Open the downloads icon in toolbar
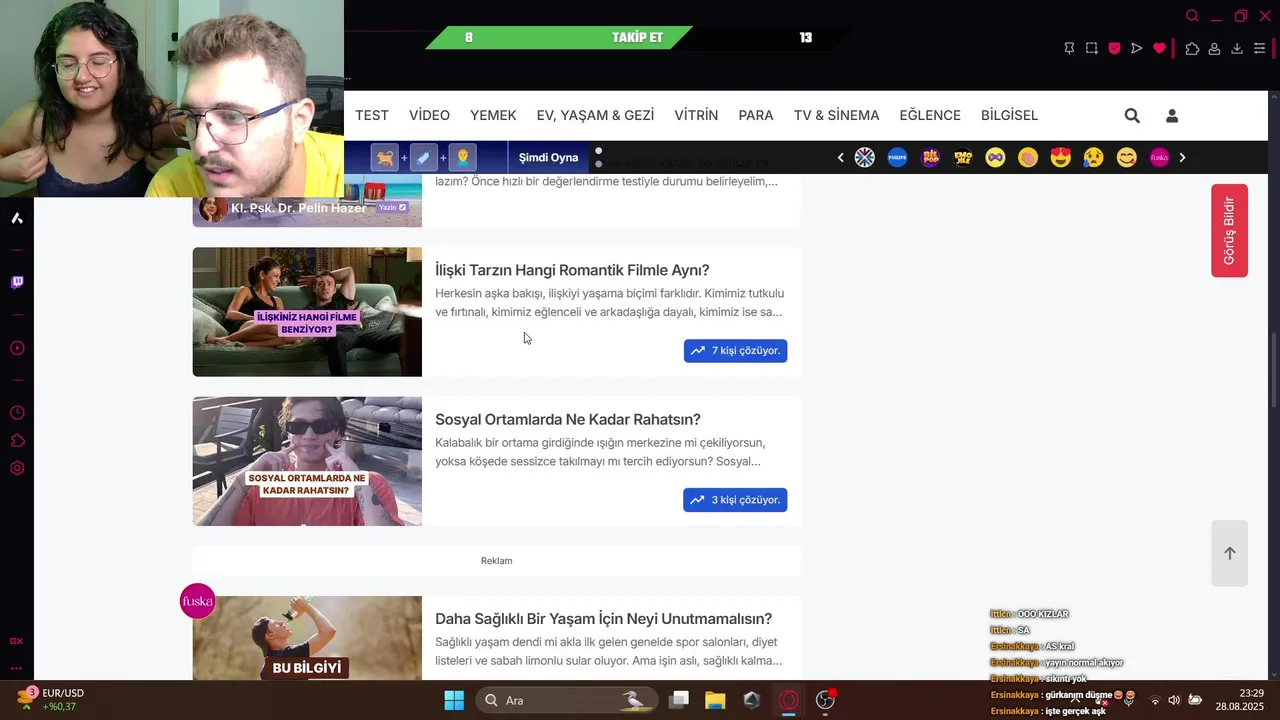The height and width of the screenshot is (720, 1280). click(1237, 48)
